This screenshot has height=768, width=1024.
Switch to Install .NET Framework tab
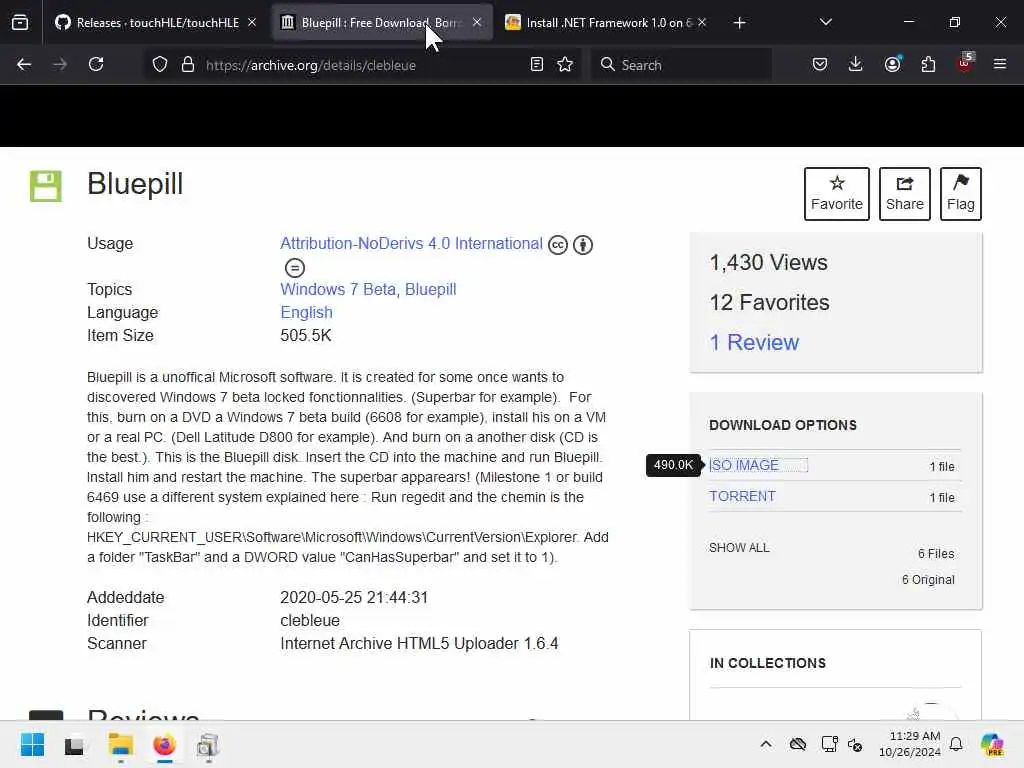click(607, 23)
